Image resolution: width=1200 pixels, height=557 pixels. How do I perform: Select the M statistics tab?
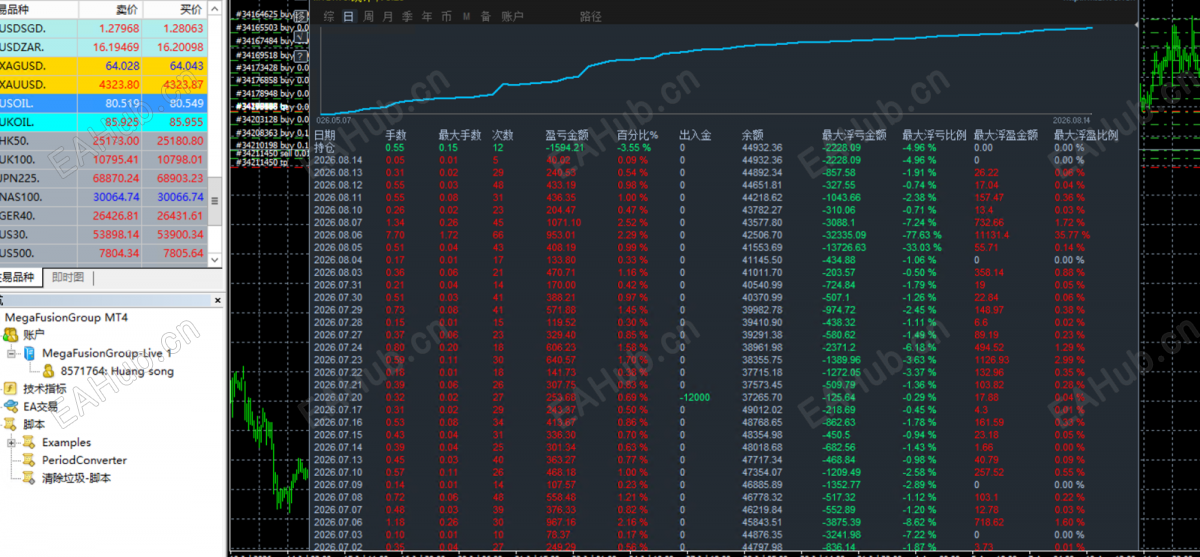(466, 17)
